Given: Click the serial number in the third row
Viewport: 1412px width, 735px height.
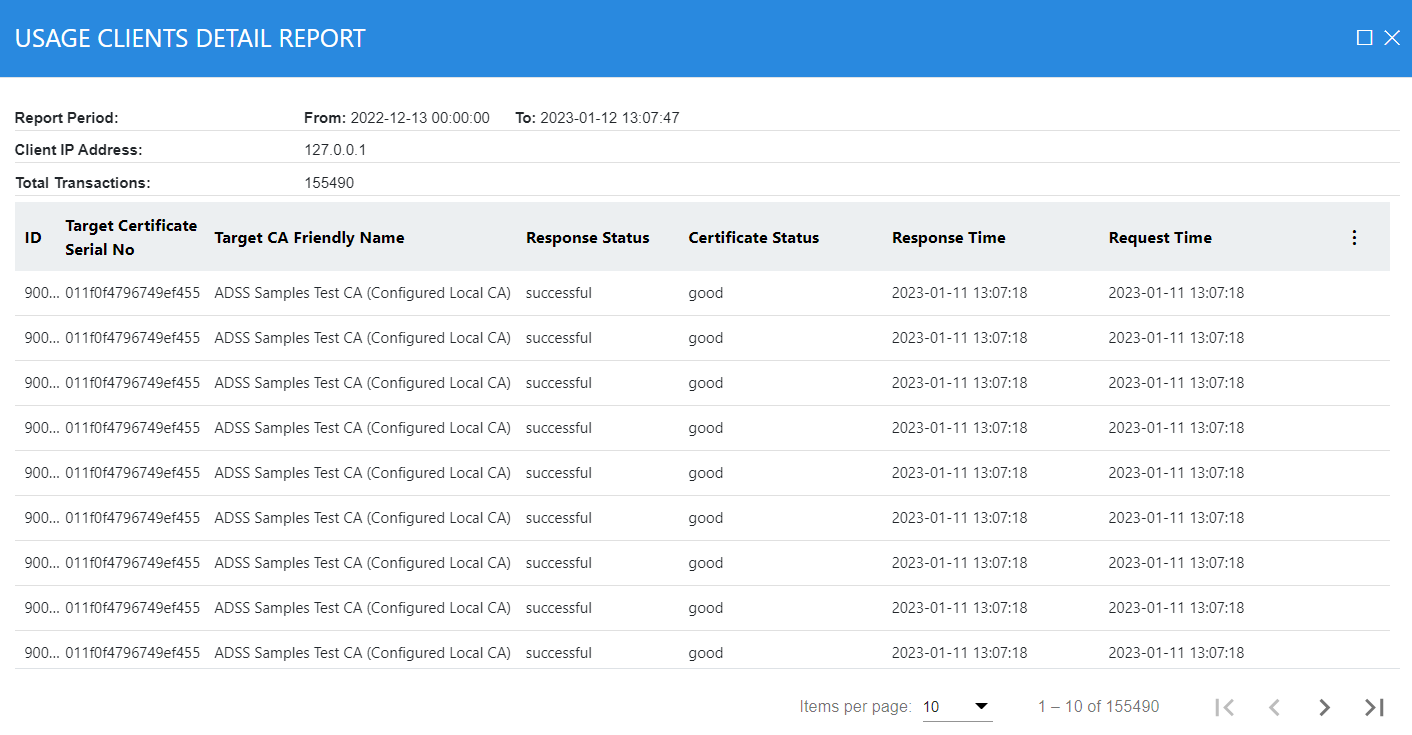Looking at the screenshot, I should click(x=132, y=383).
